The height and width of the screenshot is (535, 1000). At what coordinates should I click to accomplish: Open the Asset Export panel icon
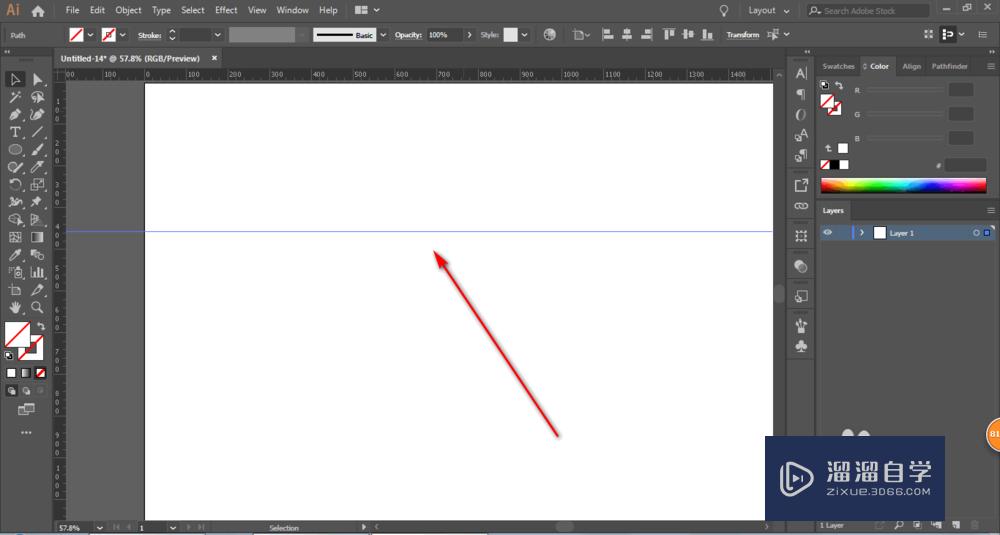801,185
